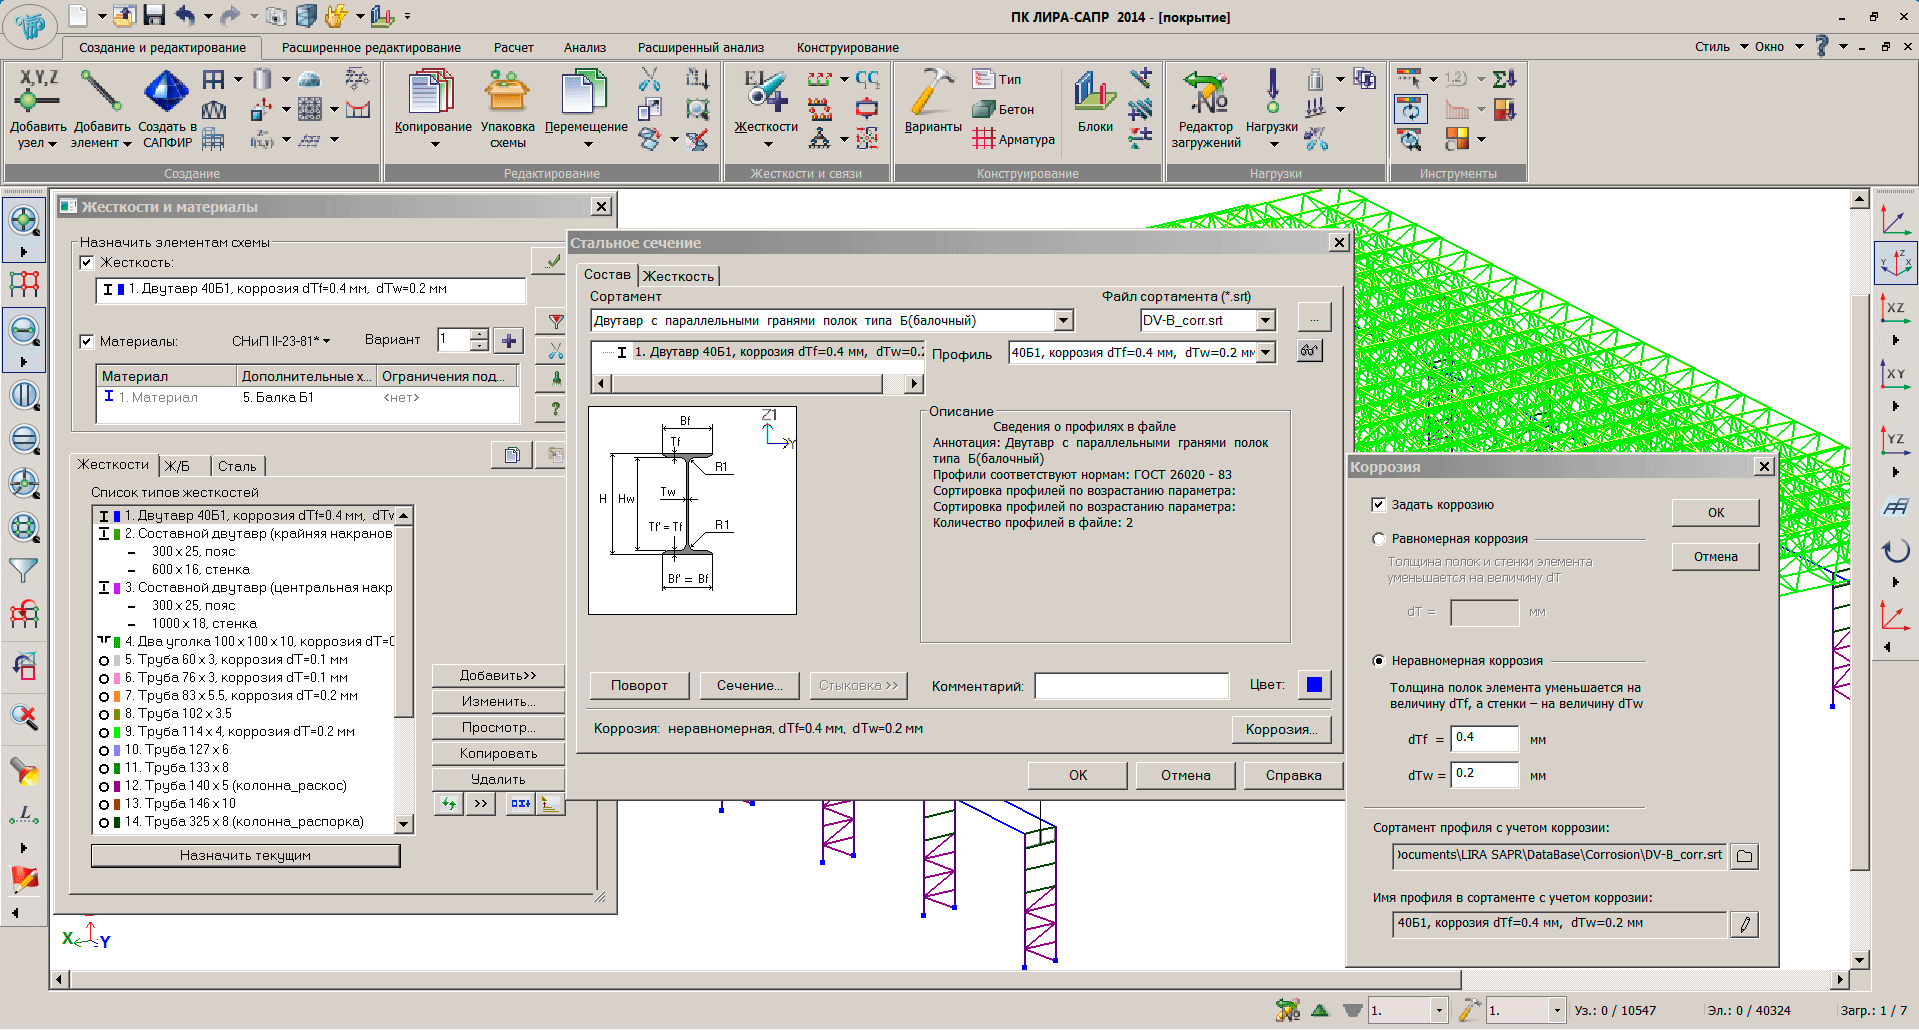1919x1030 pixels.
Task: Toggle the 'Задать коррозию' checkbox
Action: click(x=1379, y=505)
